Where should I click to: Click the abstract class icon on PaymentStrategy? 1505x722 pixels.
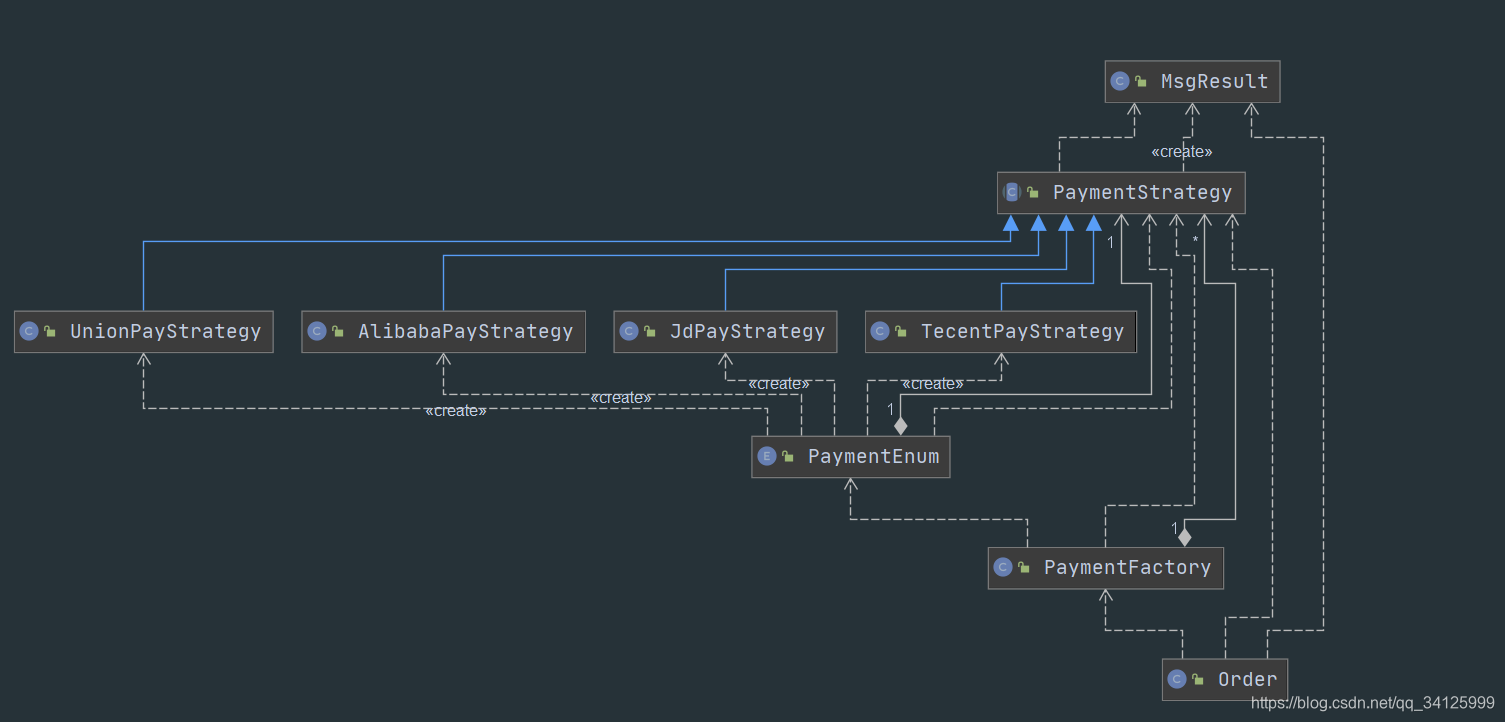1012,192
